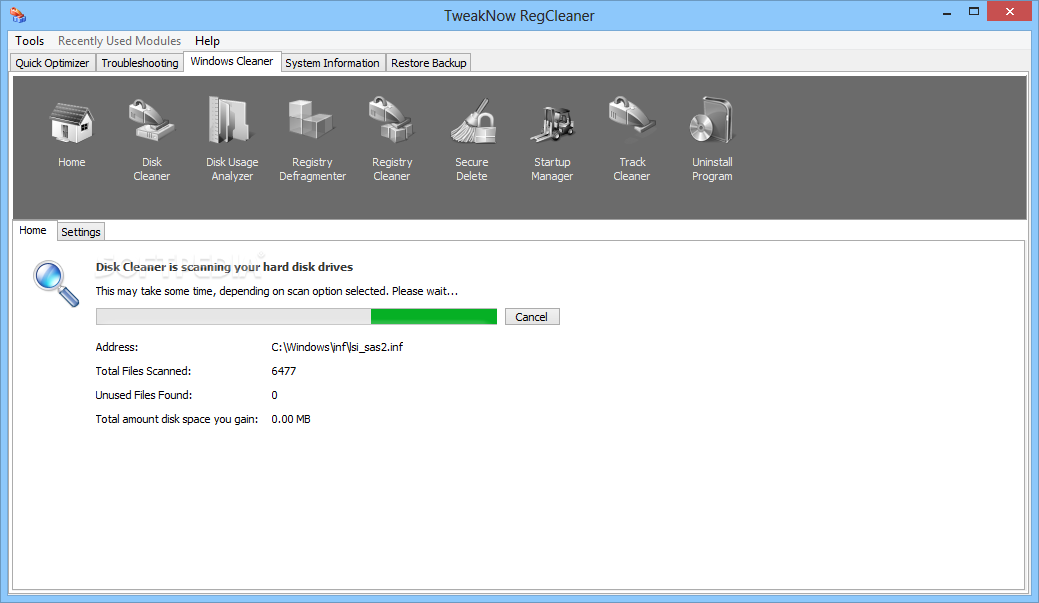Click the magnifying glass scan icon
1039x603 pixels.
pyautogui.click(x=56, y=284)
